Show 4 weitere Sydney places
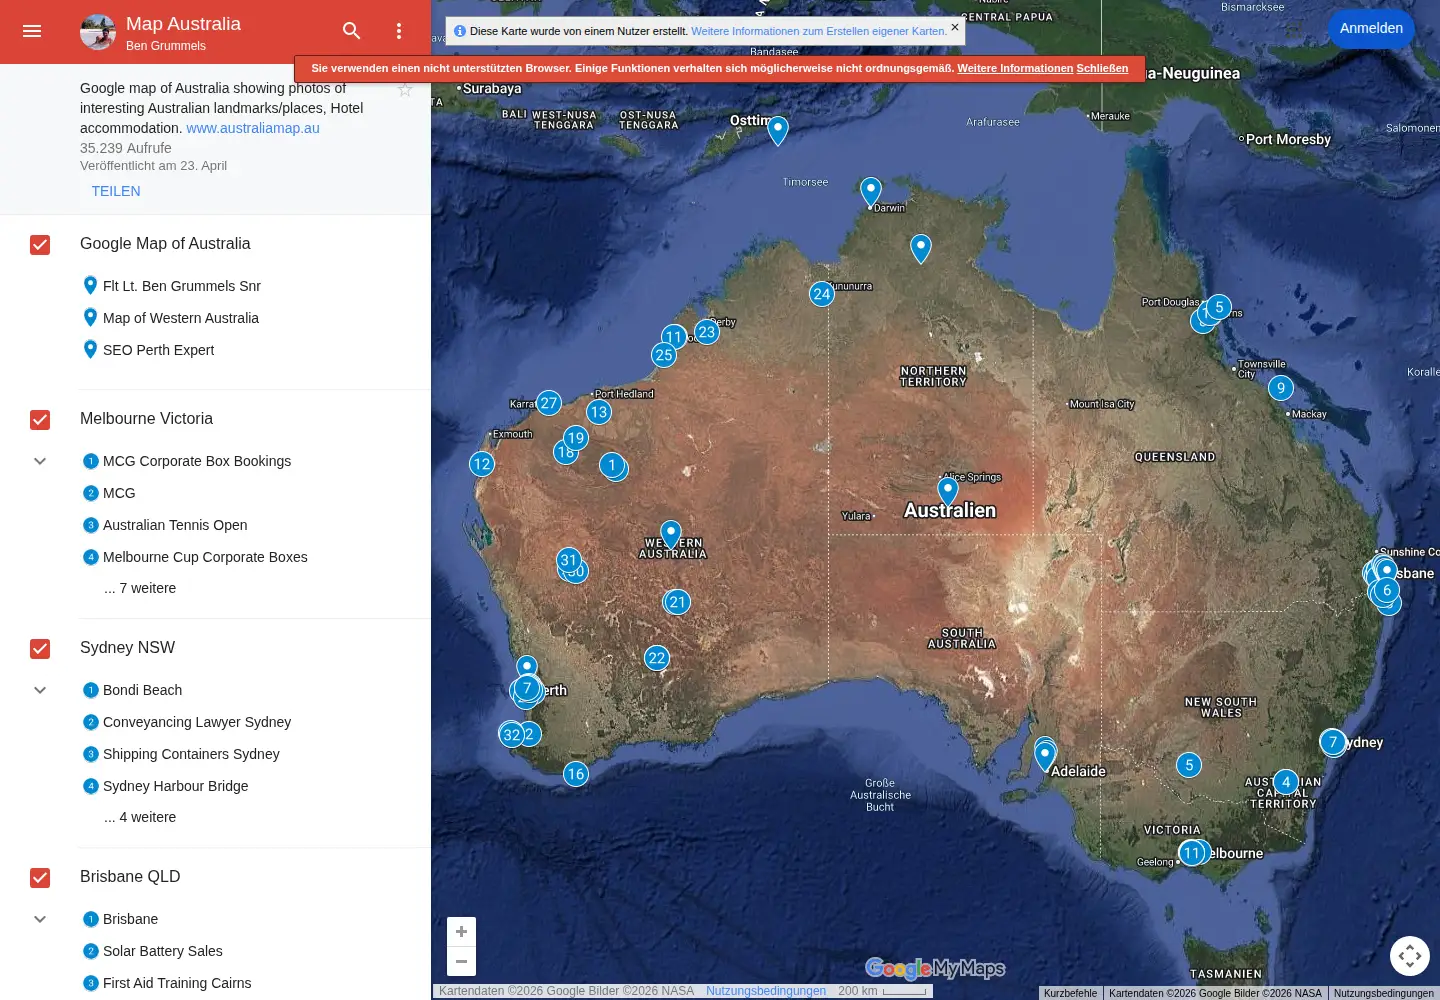The width and height of the screenshot is (1440, 1000). coord(140,817)
